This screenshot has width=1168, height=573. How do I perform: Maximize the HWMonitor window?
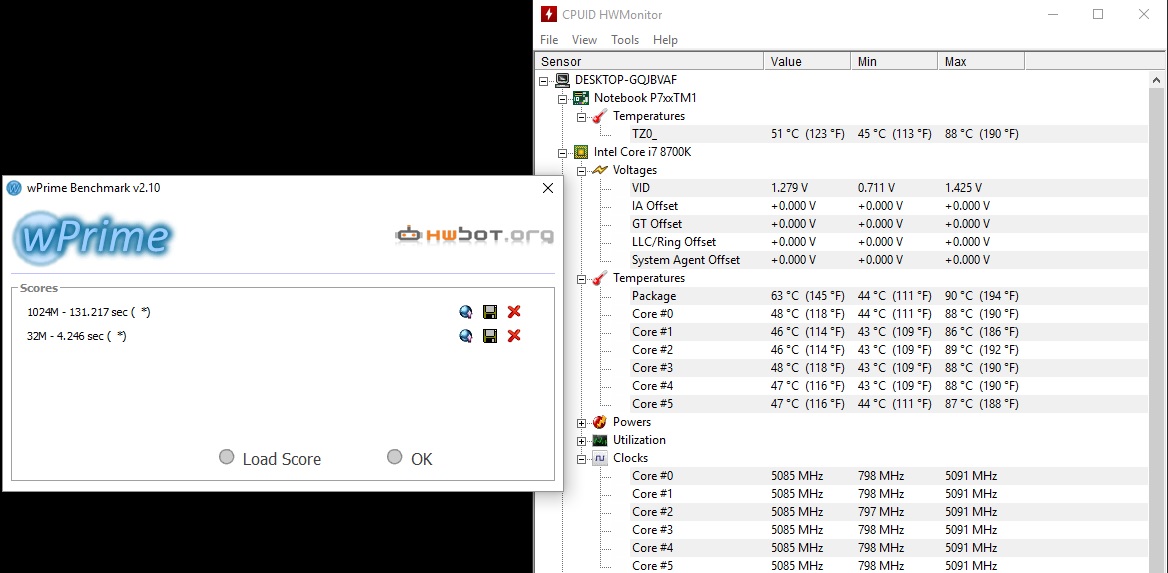[x=1098, y=14]
